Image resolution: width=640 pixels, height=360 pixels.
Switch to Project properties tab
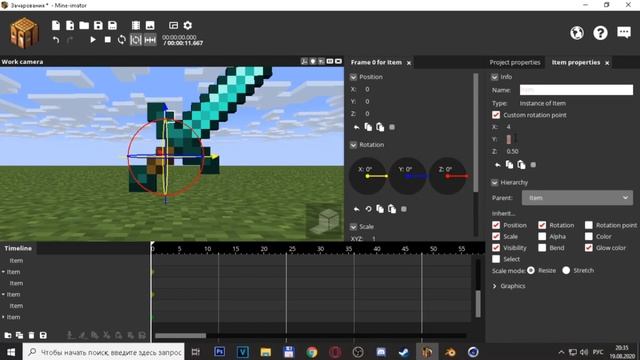[x=515, y=62]
